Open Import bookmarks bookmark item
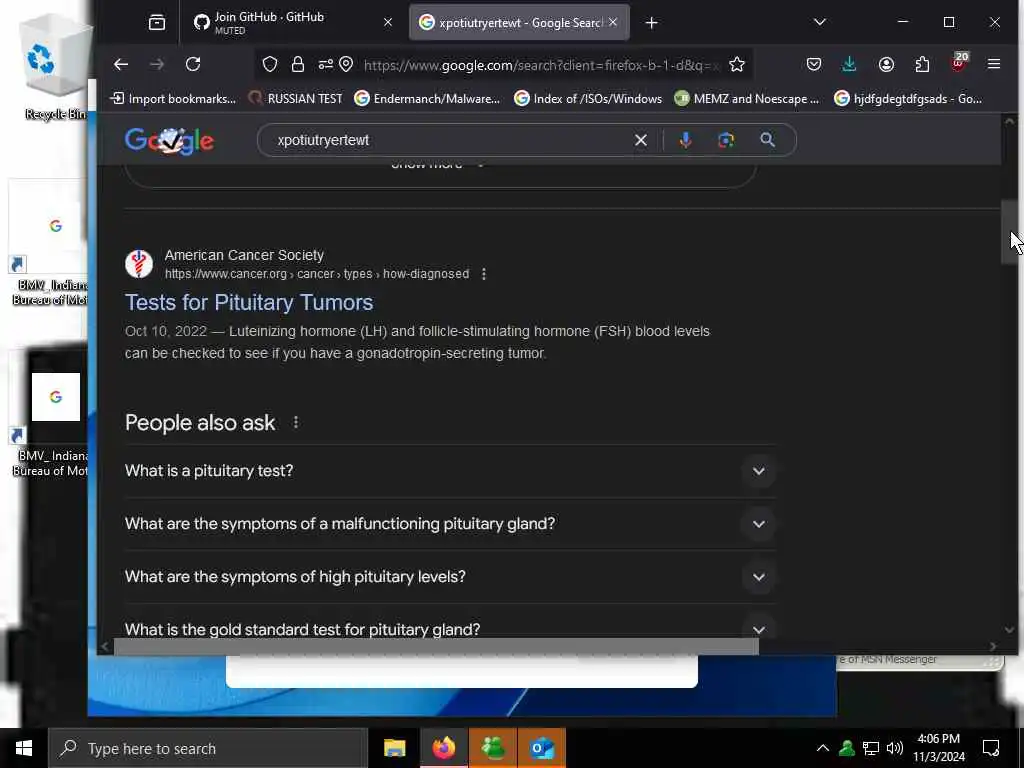1024x768 pixels. 173,99
